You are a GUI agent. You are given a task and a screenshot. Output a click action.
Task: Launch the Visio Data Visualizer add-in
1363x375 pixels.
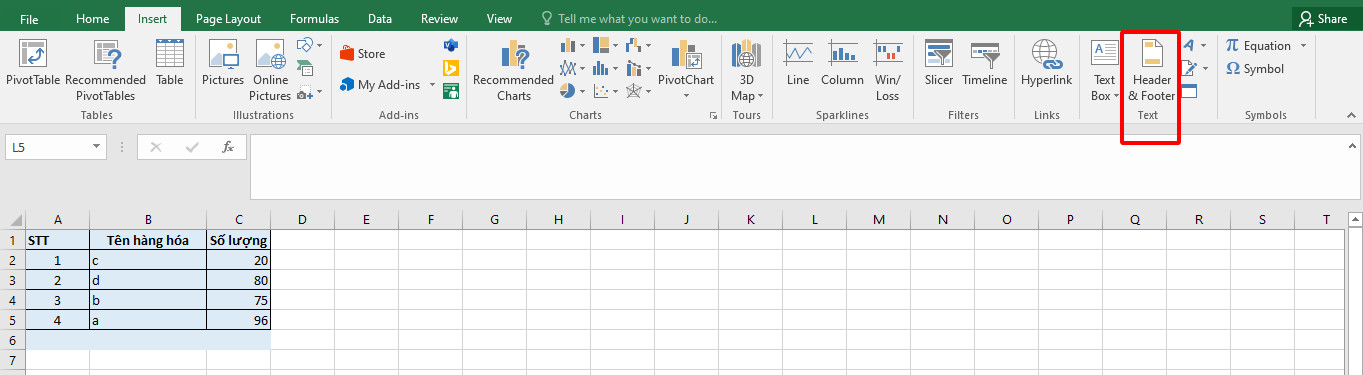[x=451, y=46]
